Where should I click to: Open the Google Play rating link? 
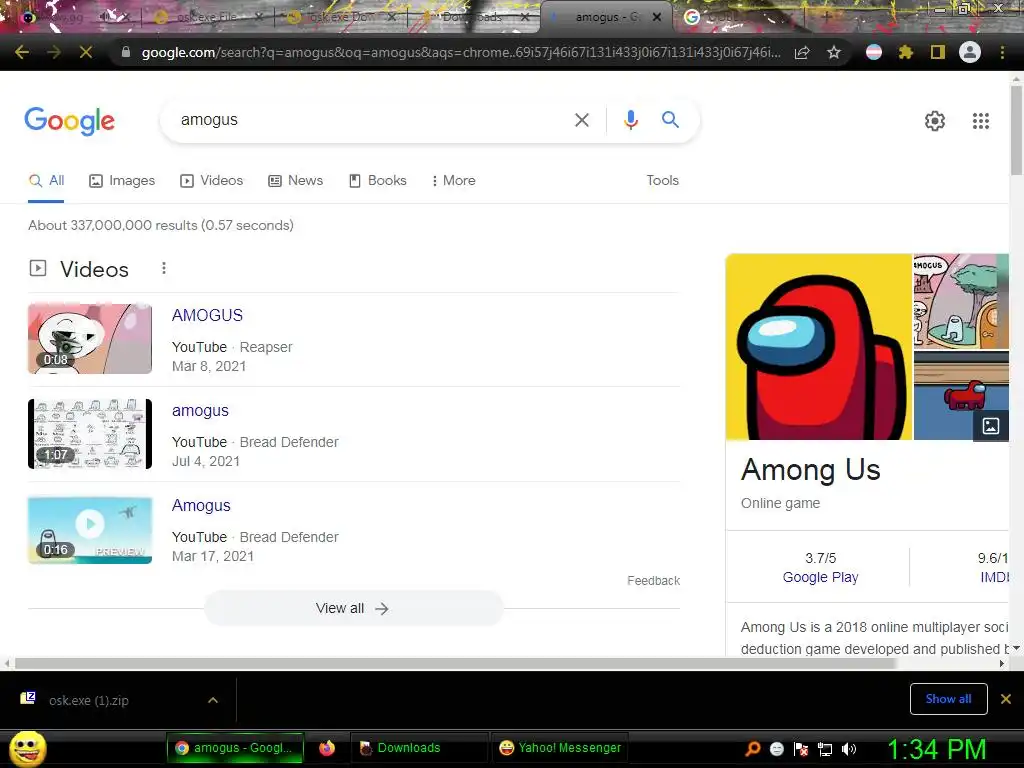[x=820, y=577]
